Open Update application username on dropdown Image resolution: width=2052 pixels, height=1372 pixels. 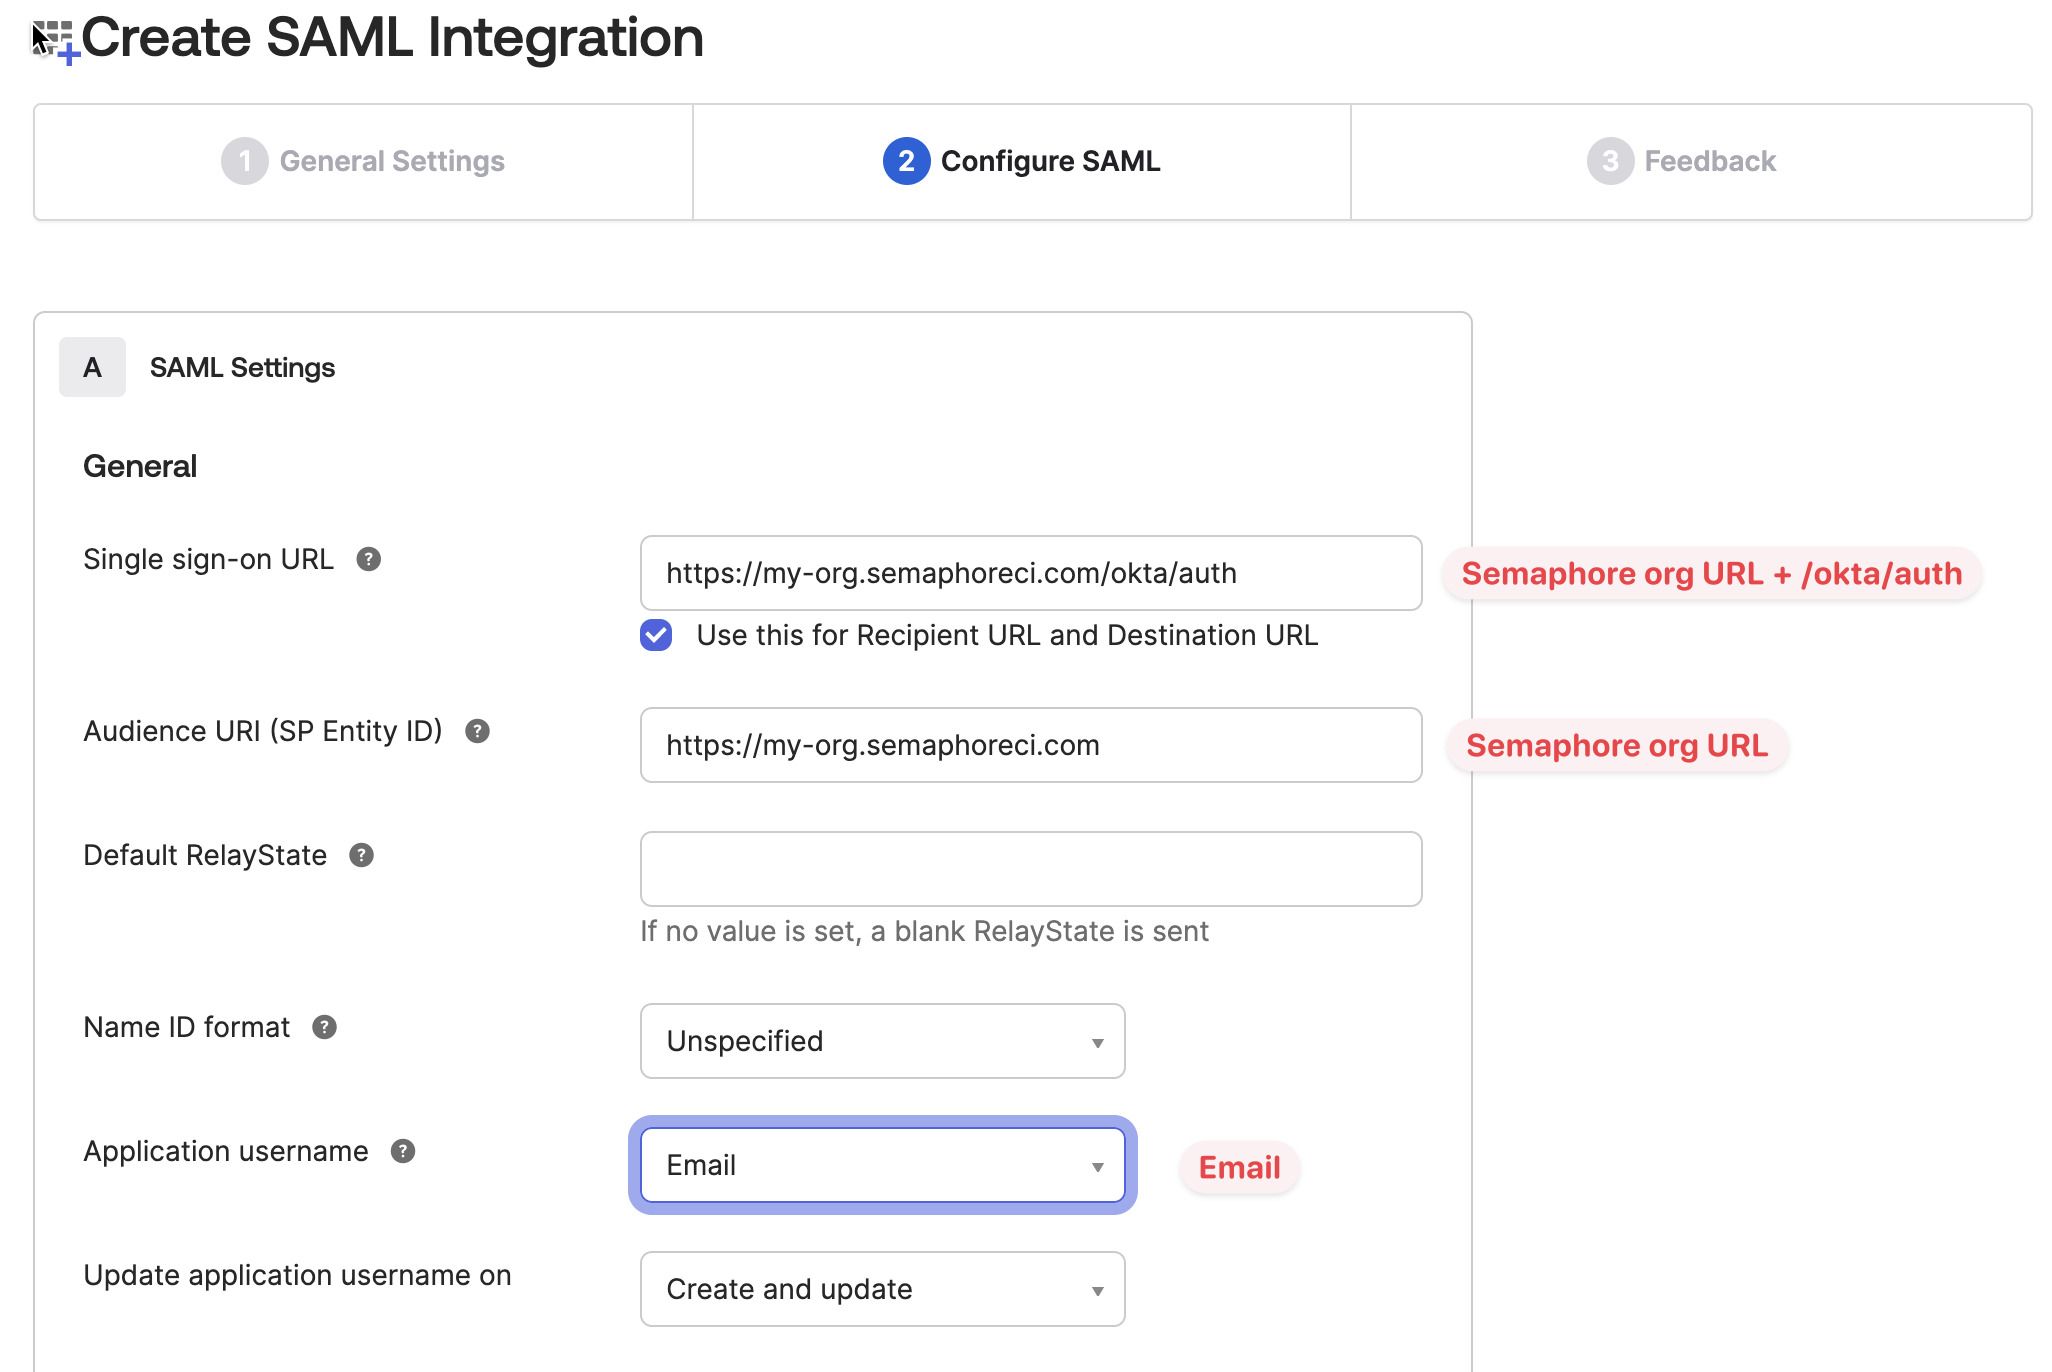coord(883,1289)
